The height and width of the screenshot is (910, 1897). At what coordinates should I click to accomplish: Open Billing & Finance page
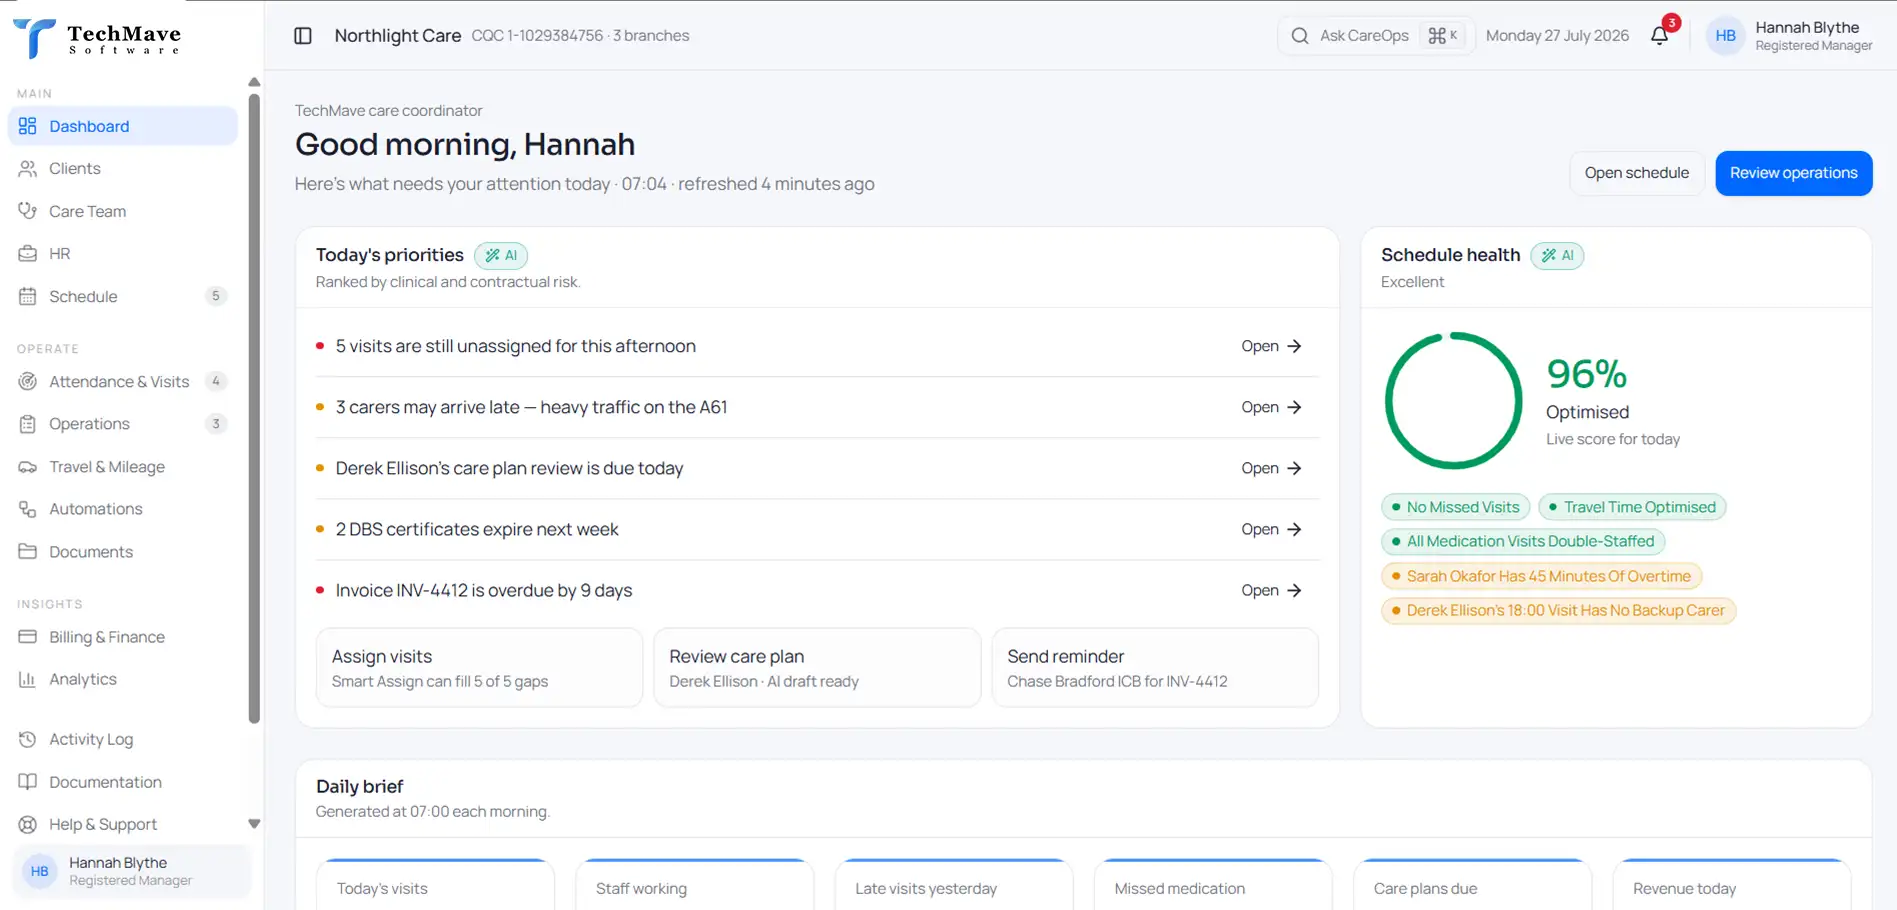tap(123, 637)
